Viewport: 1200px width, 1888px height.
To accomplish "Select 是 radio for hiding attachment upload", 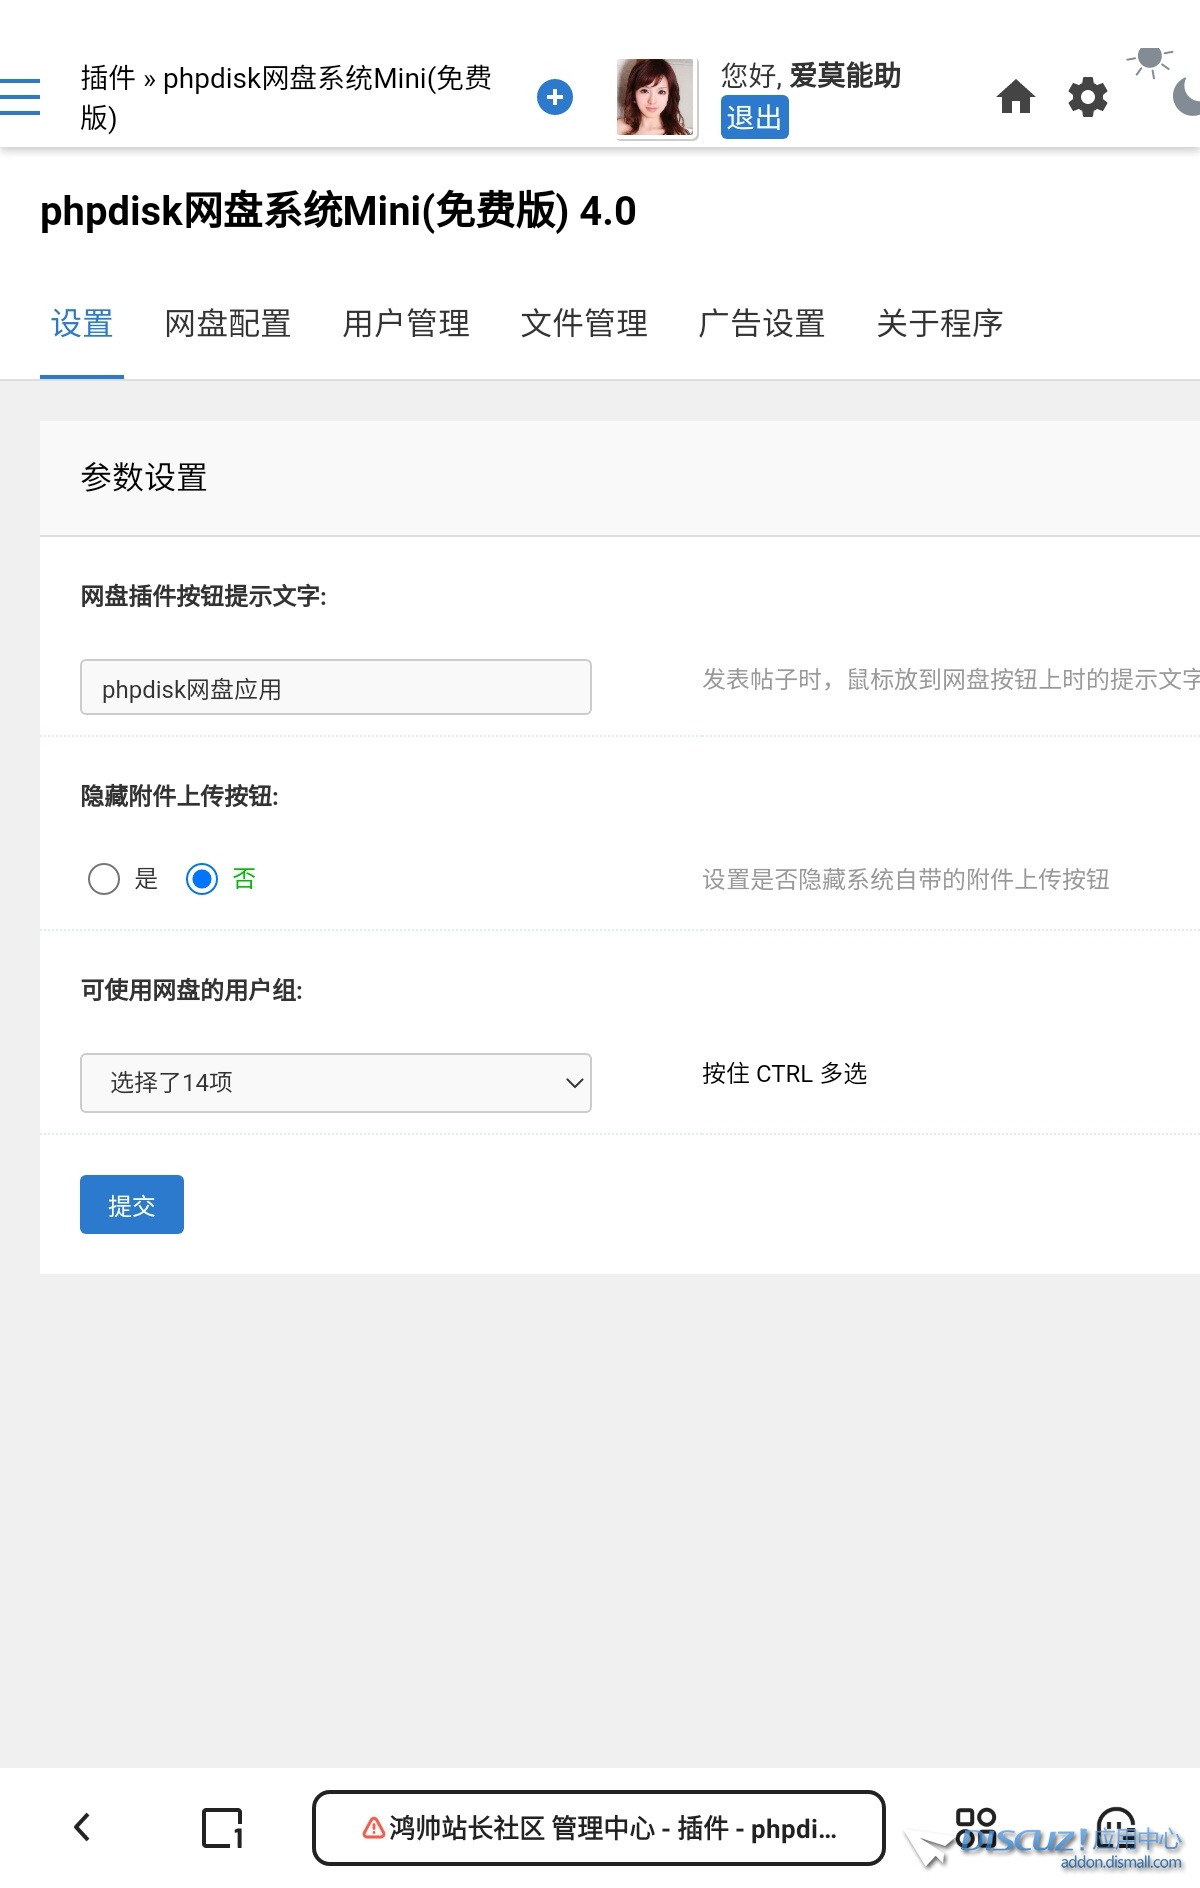I will pos(104,879).
